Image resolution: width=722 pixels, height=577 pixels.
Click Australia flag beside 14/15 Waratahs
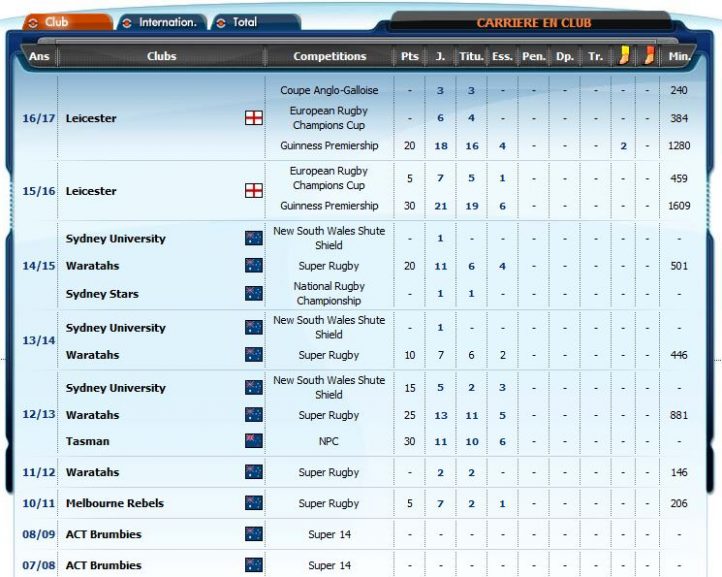pos(254,265)
